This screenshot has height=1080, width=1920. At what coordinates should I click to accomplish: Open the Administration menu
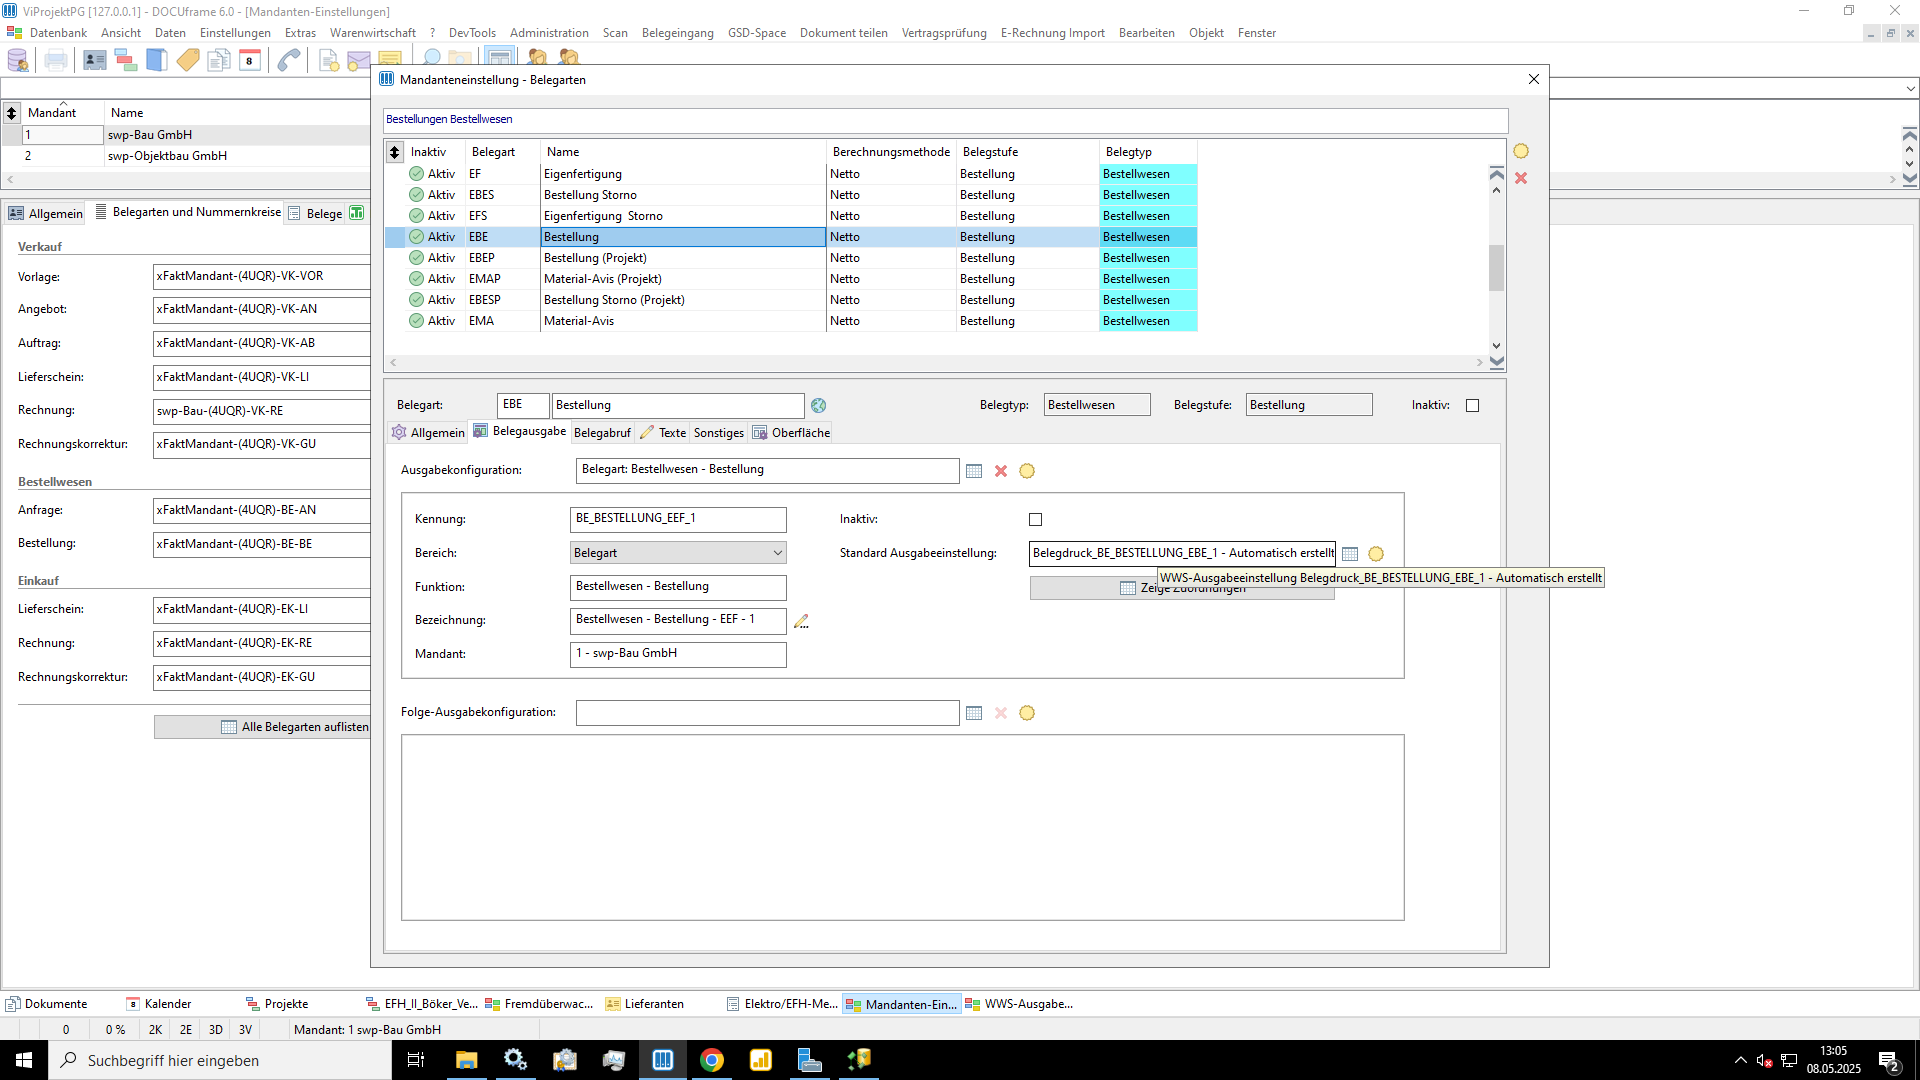coord(549,33)
